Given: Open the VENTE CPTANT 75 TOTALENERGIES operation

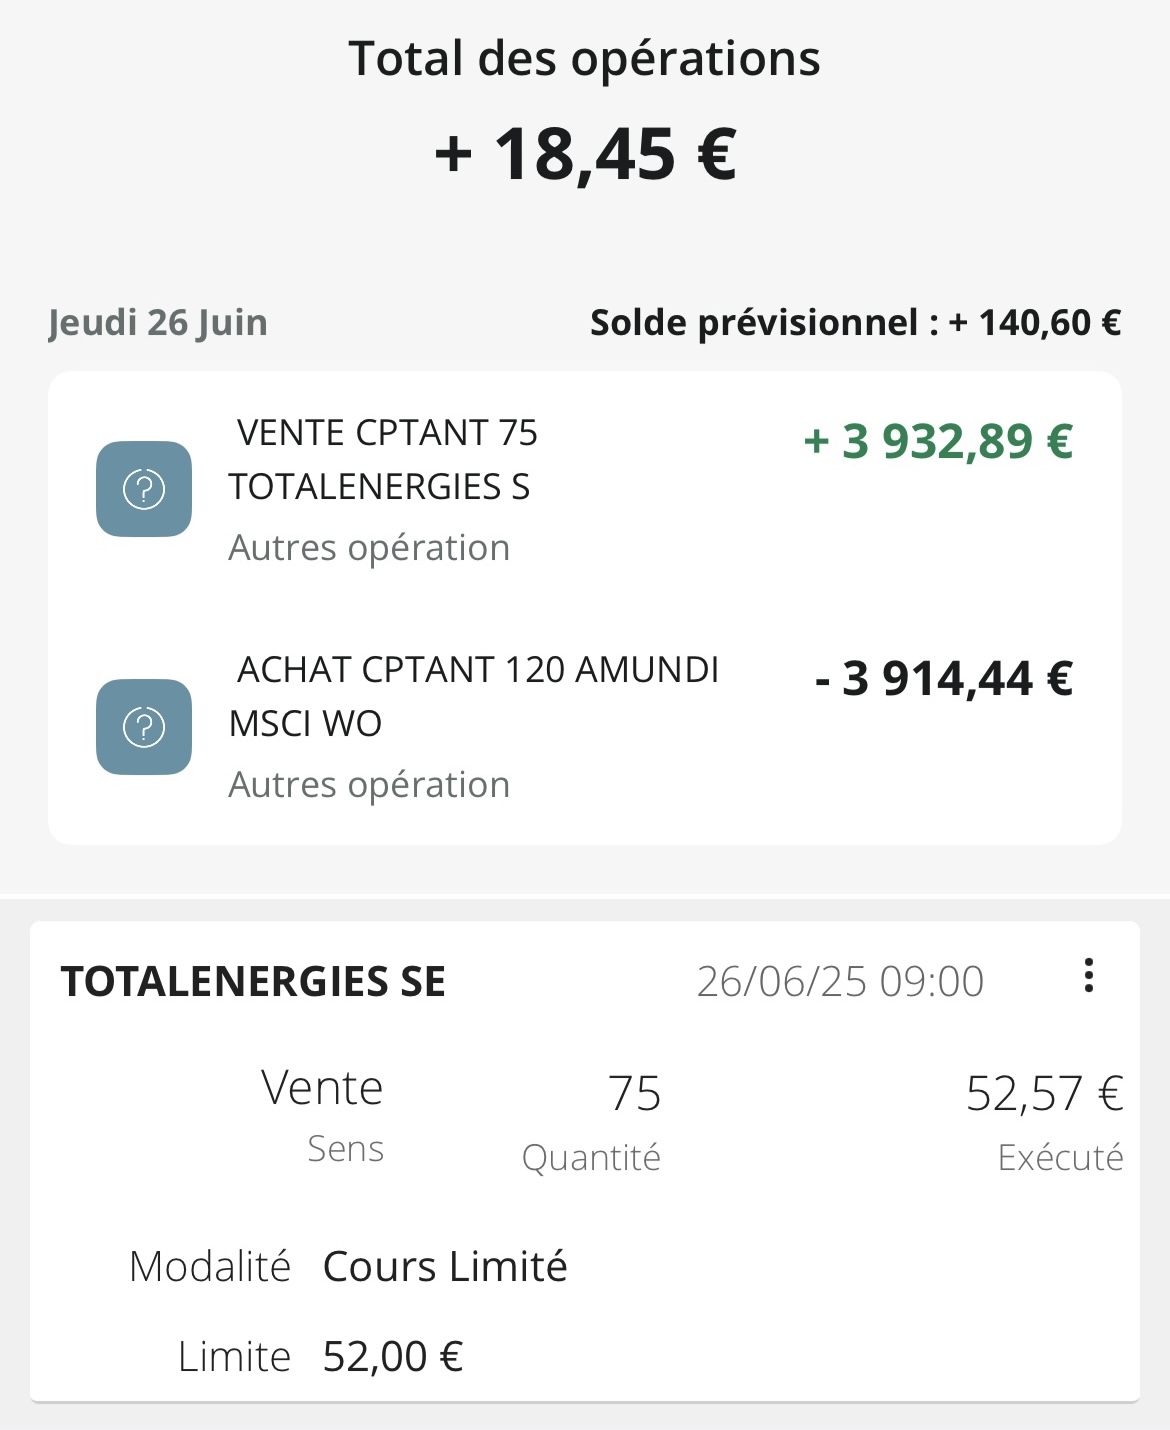Looking at the screenshot, I should tap(585, 489).
